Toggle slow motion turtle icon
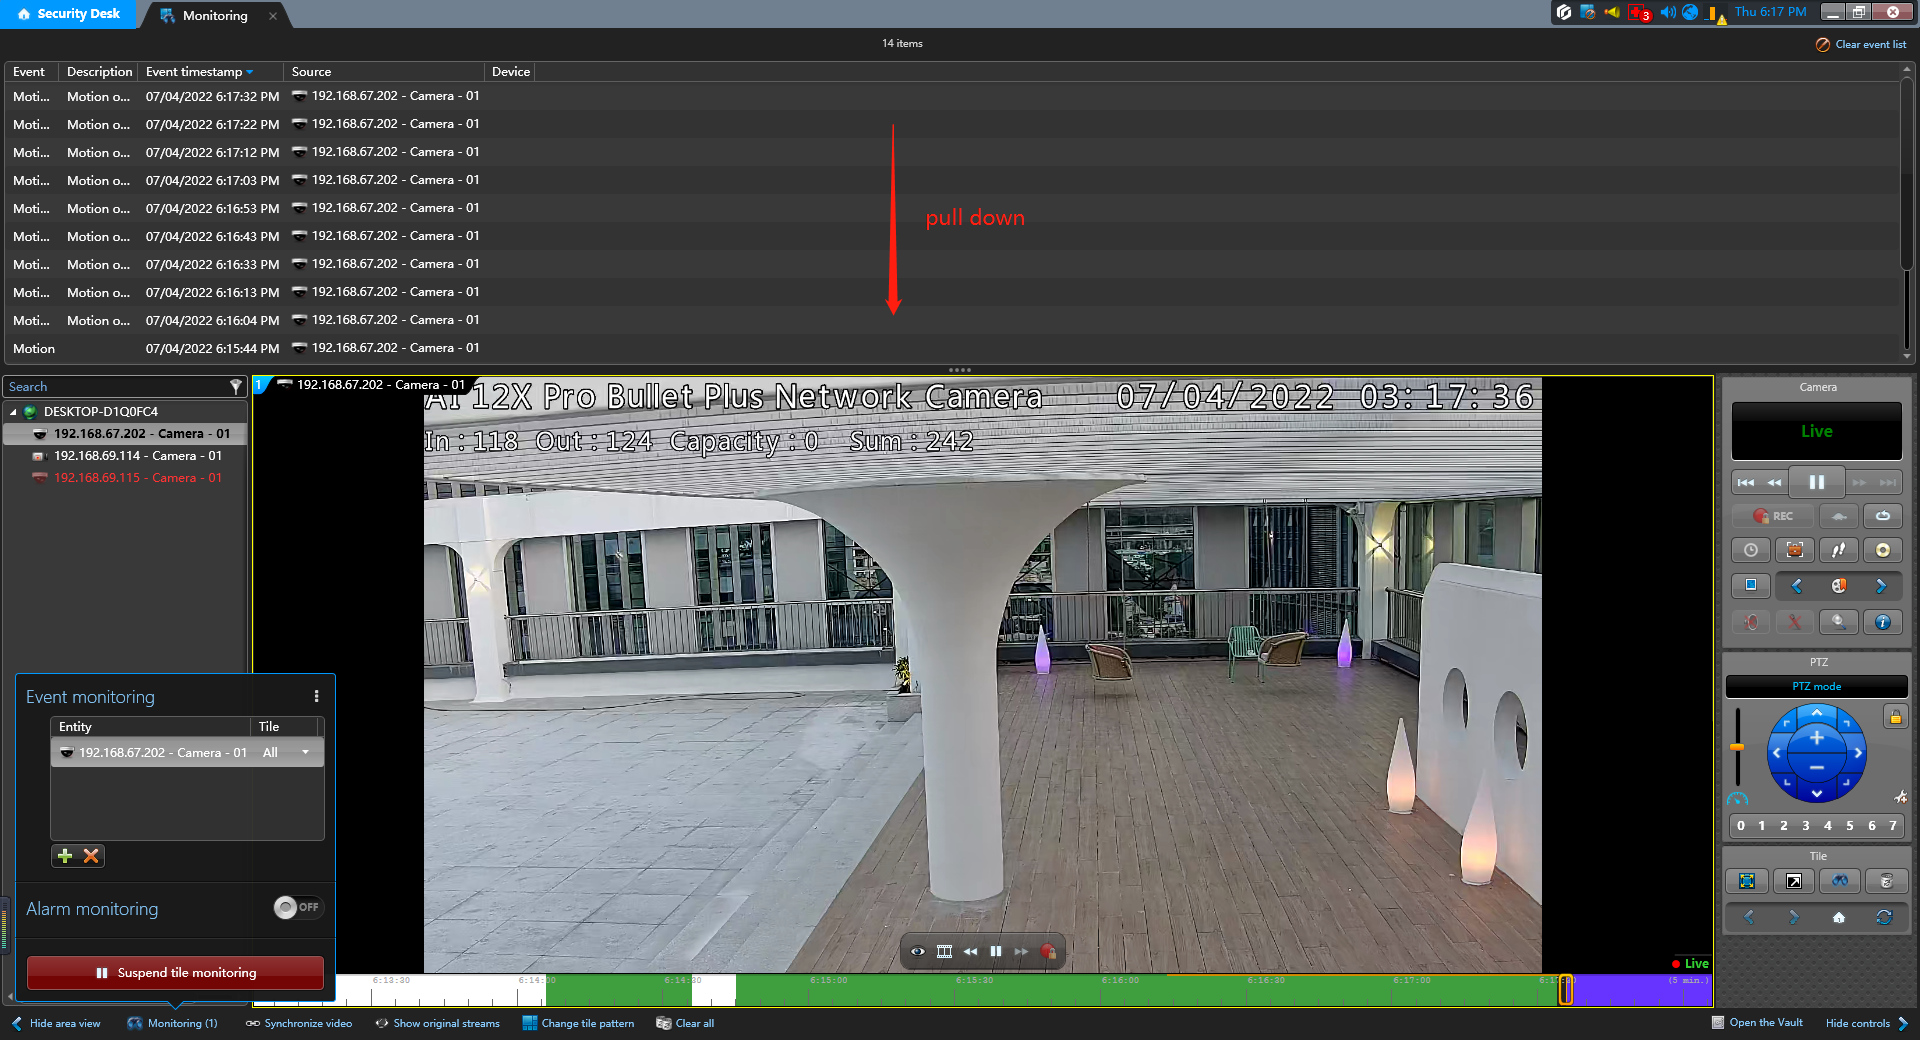Screen dimensions: 1920x1040 [1839, 516]
